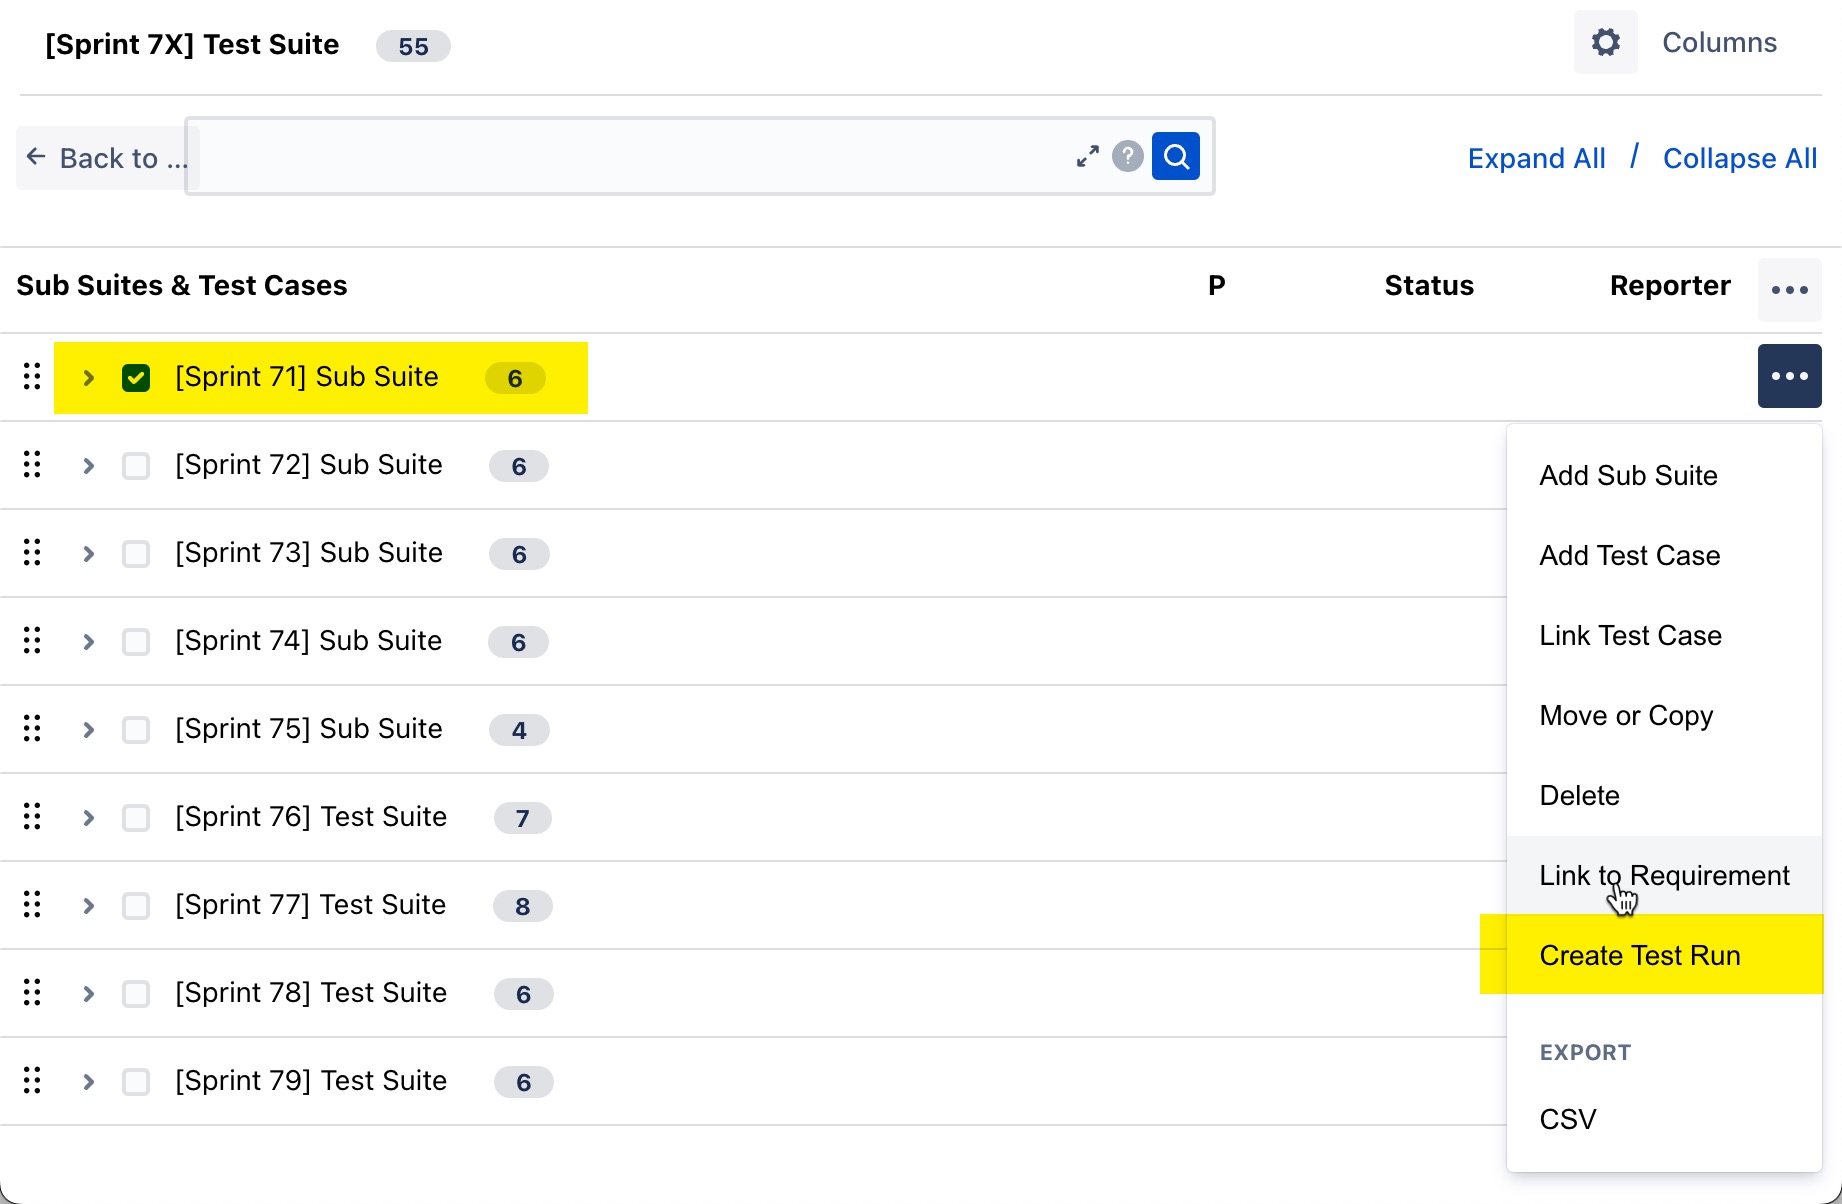This screenshot has height=1204, width=1842.
Task: Click the P priority column header
Action: 1216,286
